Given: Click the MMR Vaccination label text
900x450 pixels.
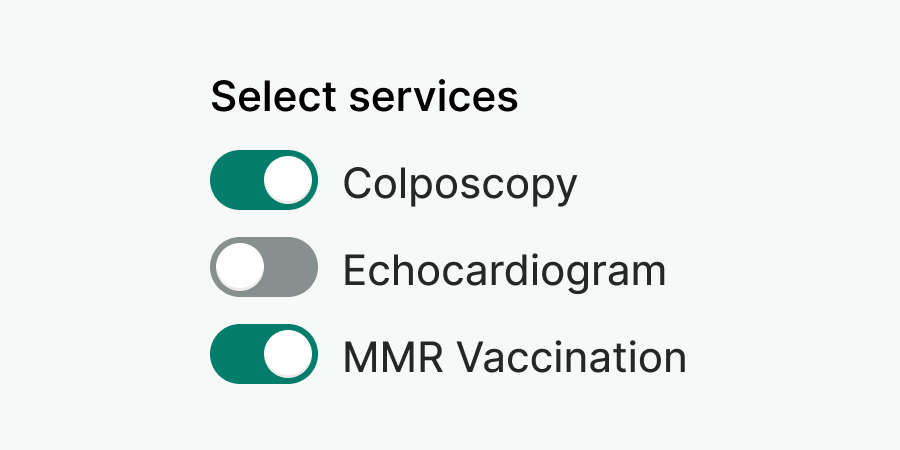Looking at the screenshot, I should [x=514, y=357].
